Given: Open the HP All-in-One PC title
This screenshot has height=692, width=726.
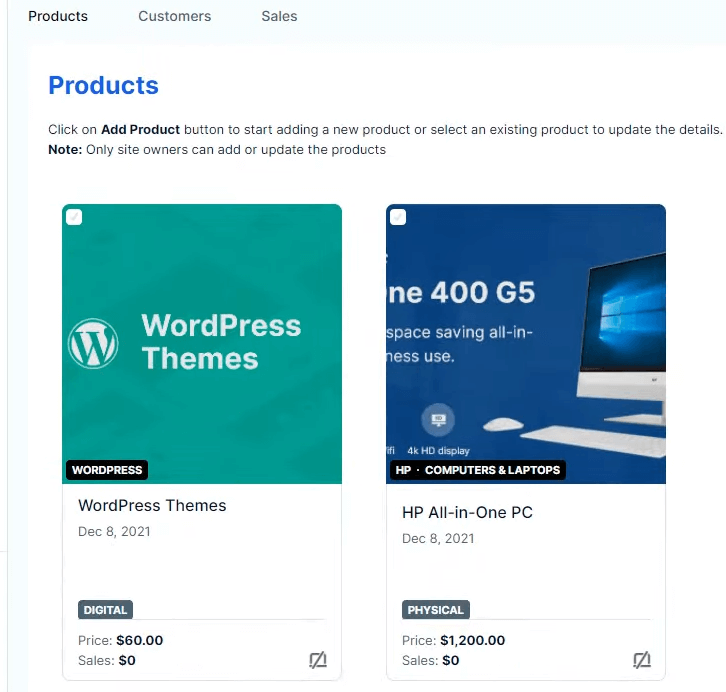Looking at the screenshot, I should [x=468, y=512].
